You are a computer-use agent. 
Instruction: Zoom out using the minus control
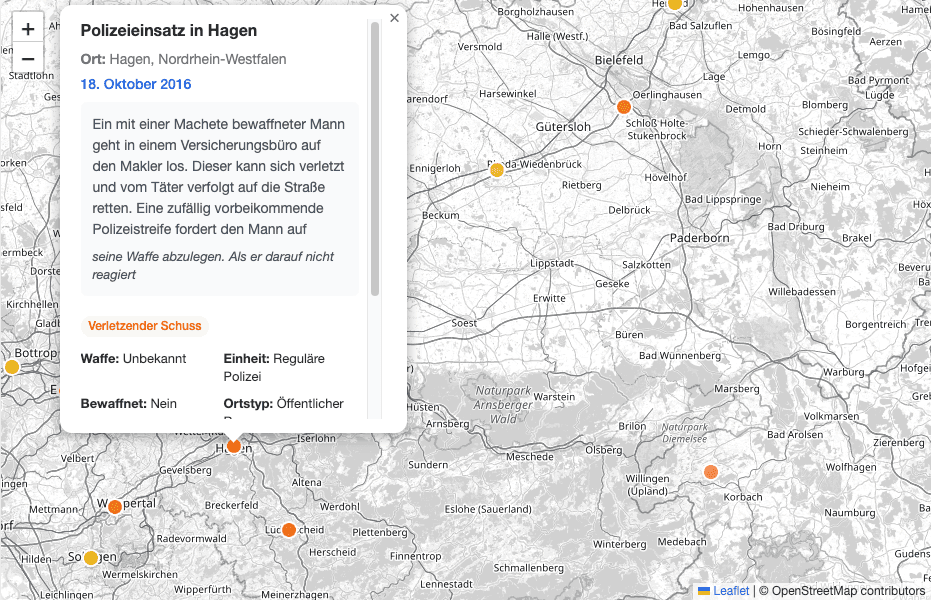pyautogui.click(x=27, y=59)
